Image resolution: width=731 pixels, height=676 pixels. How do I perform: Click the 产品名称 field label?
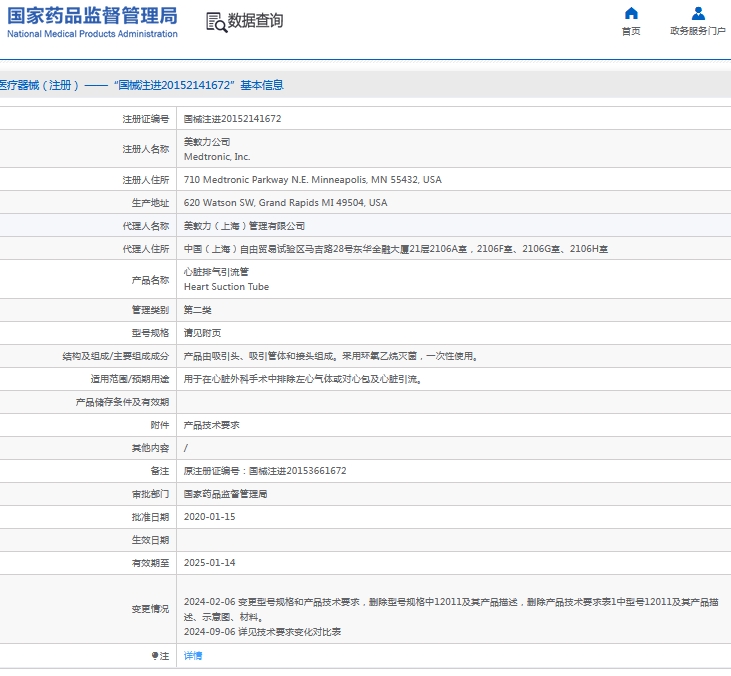(x=150, y=280)
